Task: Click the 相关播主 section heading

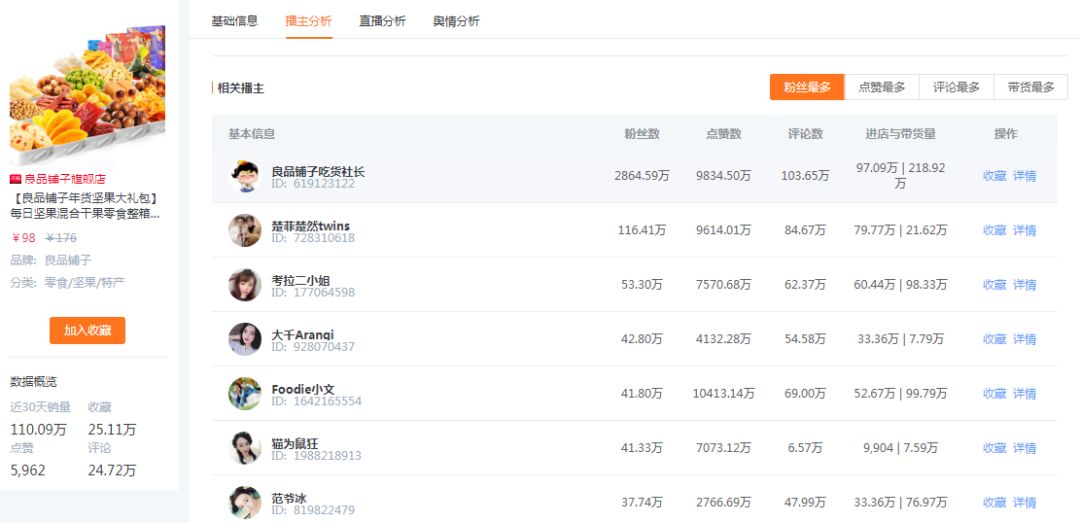Action: (240, 88)
